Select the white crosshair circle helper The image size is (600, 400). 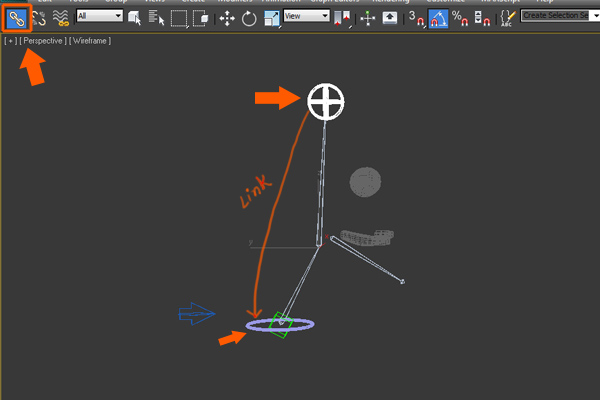click(x=326, y=102)
